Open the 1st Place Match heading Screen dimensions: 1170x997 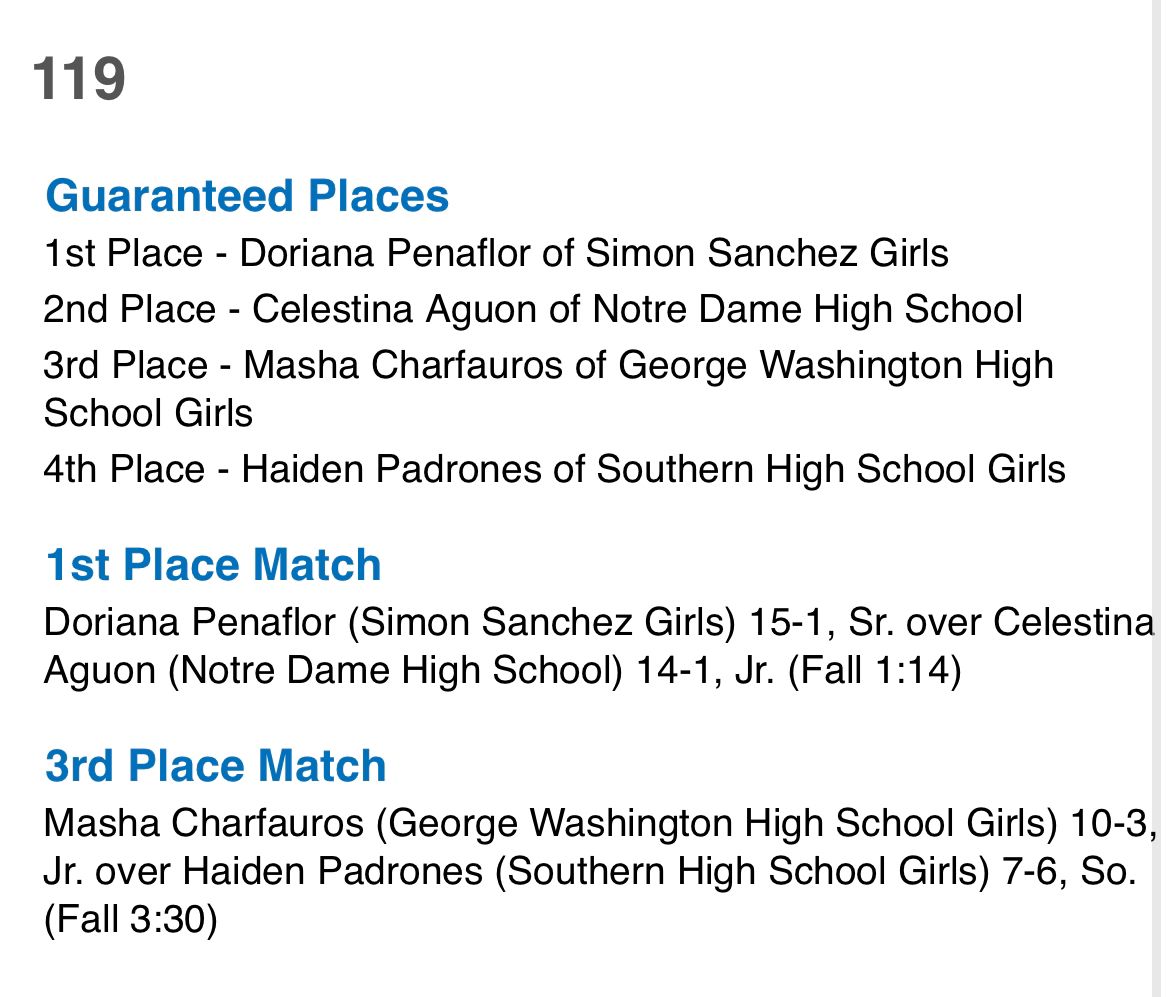213,564
